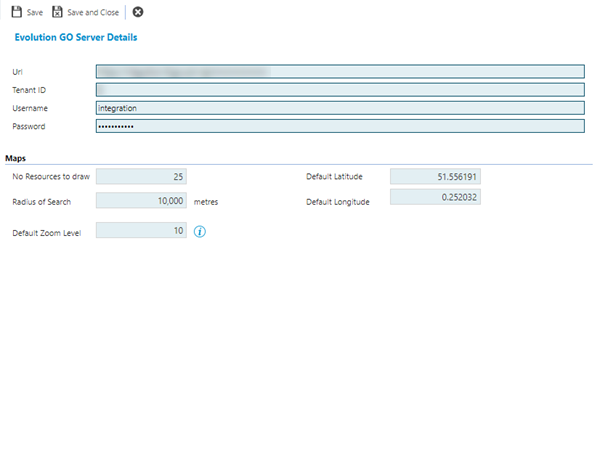Click the info icon beside Default Zoom Level
Image resolution: width=600 pixels, height=458 pixels.
click(x=199, y=232)
